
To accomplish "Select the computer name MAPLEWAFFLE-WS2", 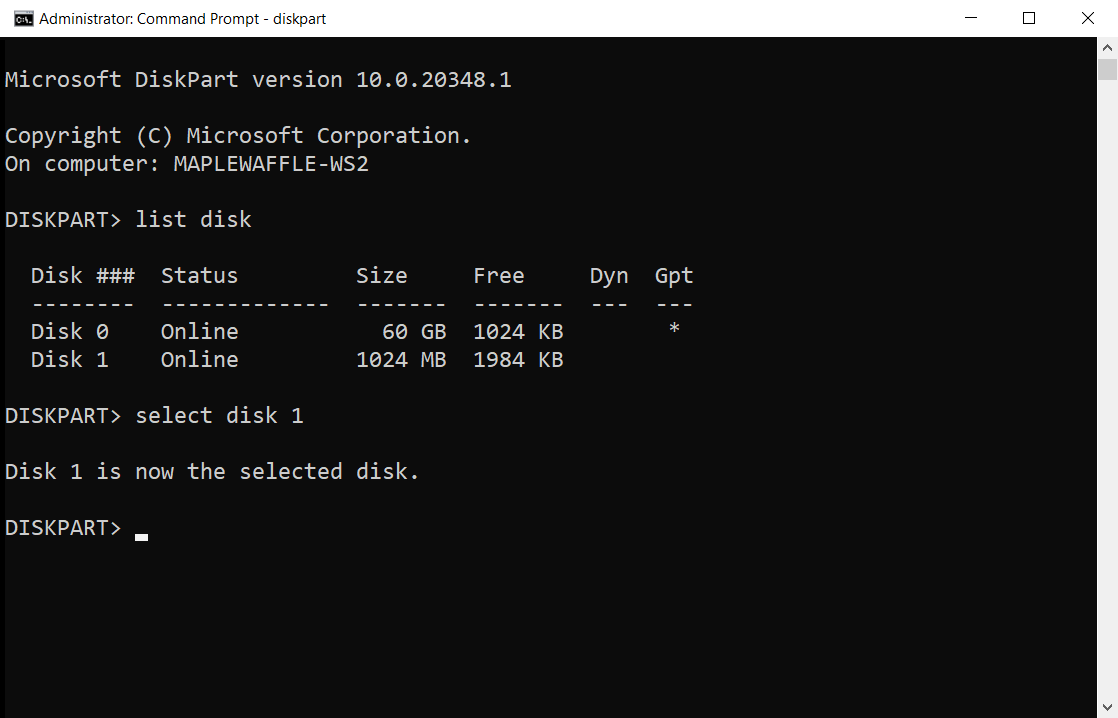I will coord(271,163).
